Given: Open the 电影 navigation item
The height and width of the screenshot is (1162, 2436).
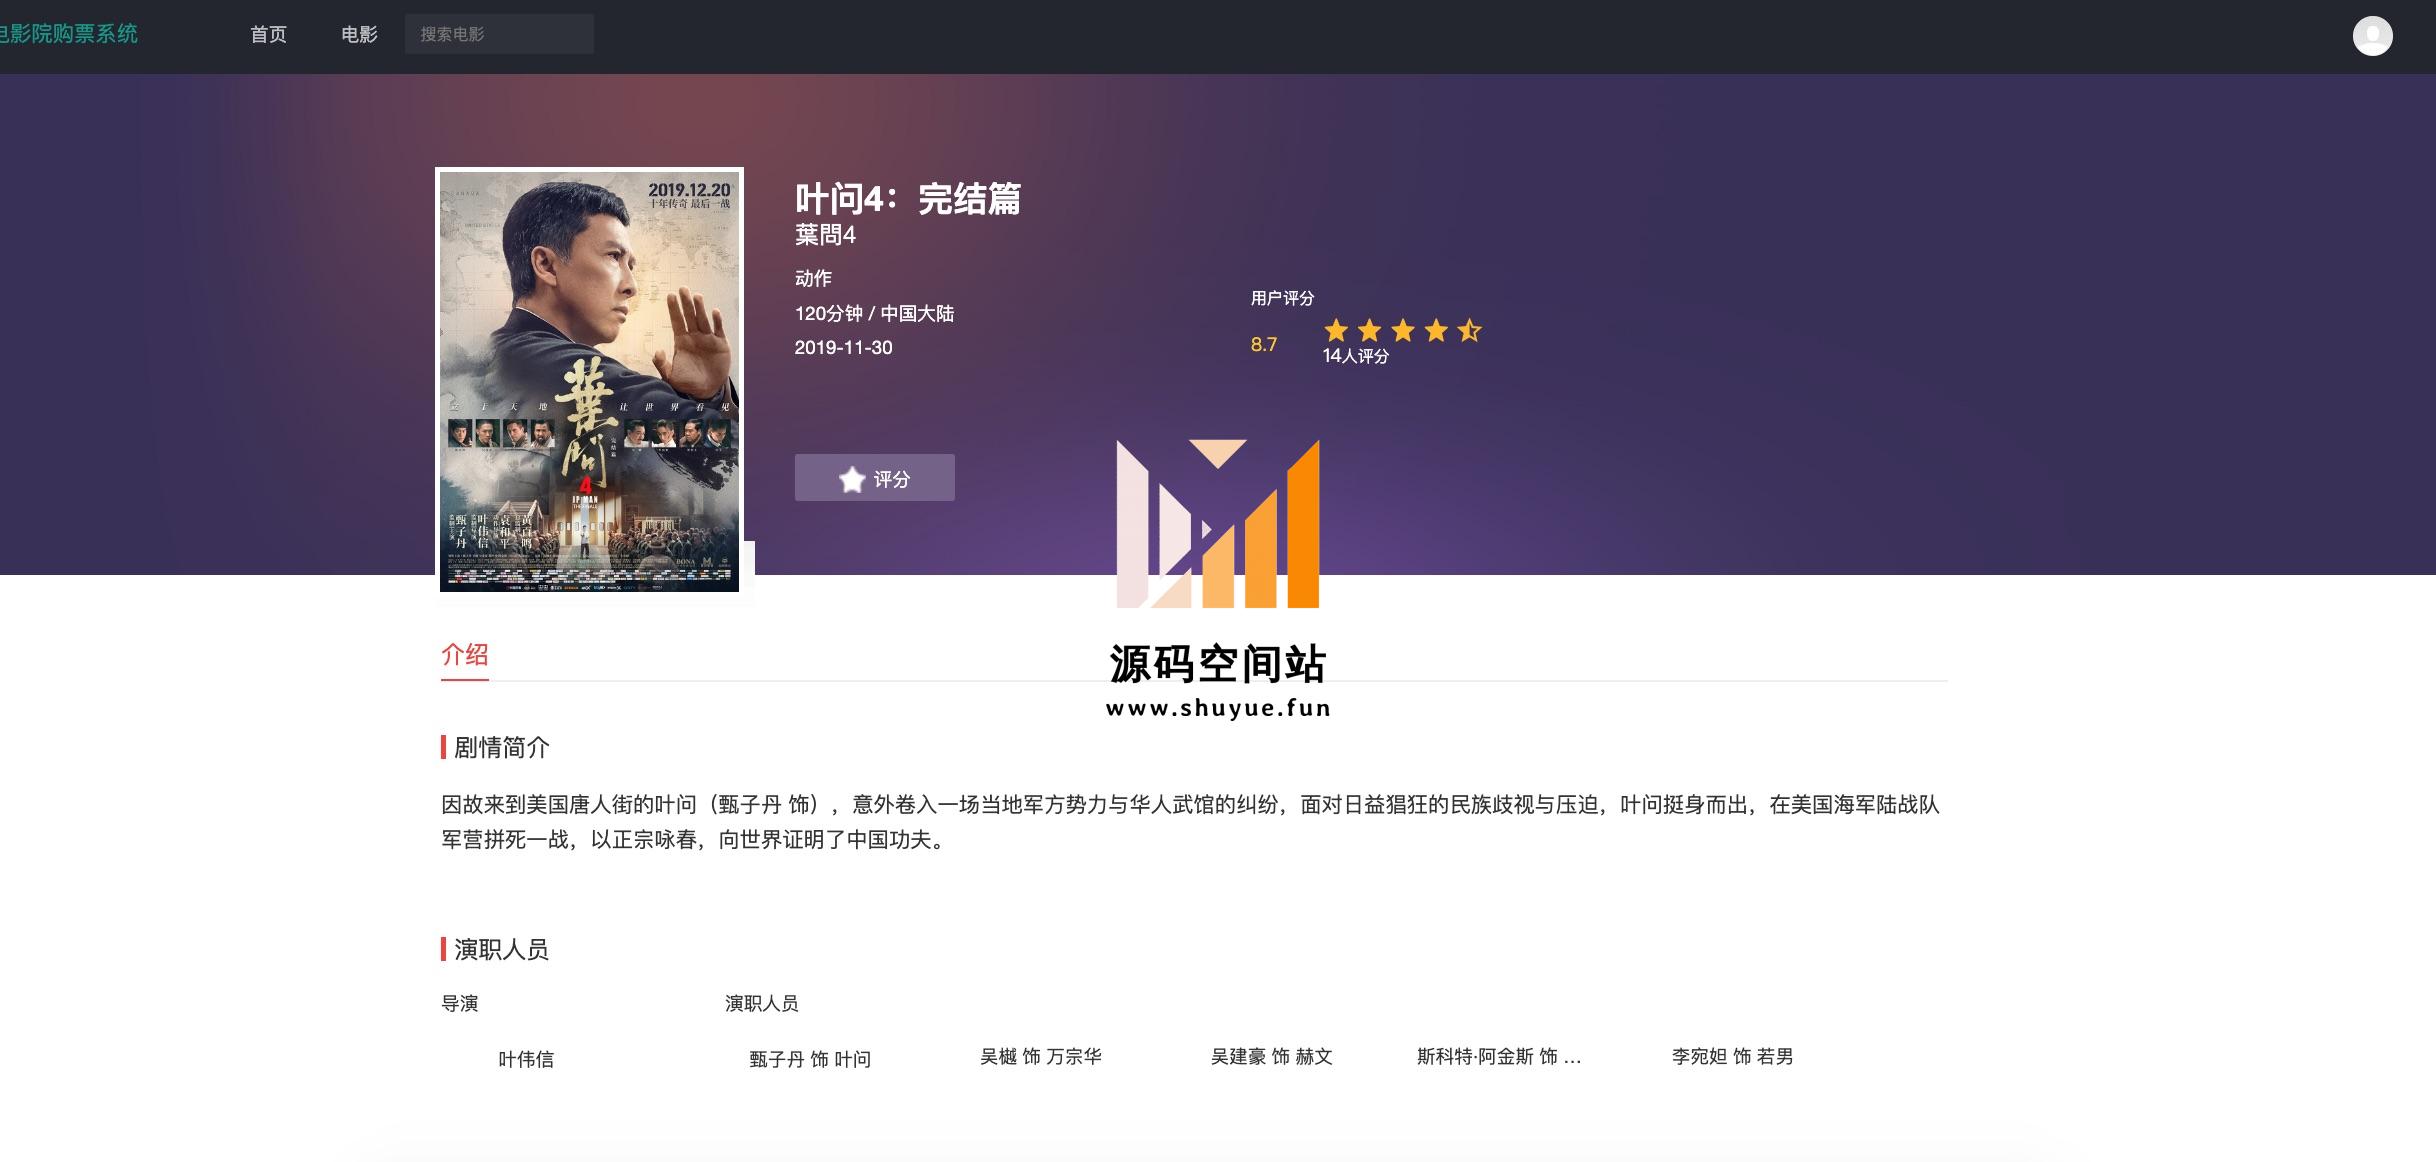Looking at the screenshot, I should (359, 35).
